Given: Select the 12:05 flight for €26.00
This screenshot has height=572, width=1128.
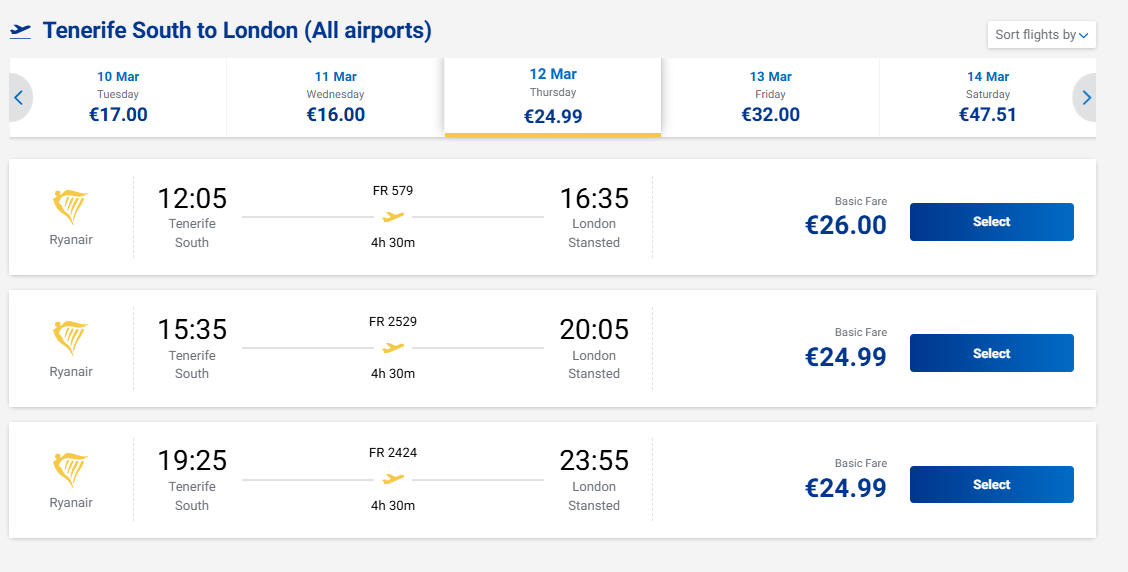Looking at the screenshot, I should (x=991, y=222).
